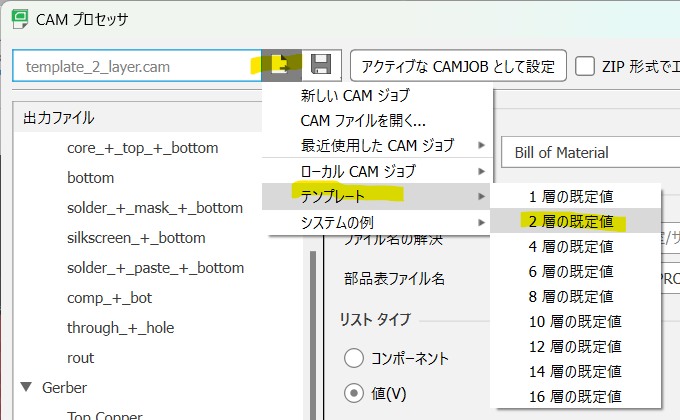Select the 値(V) radio button
Screen dimensions: 680x420
point(354,393)
